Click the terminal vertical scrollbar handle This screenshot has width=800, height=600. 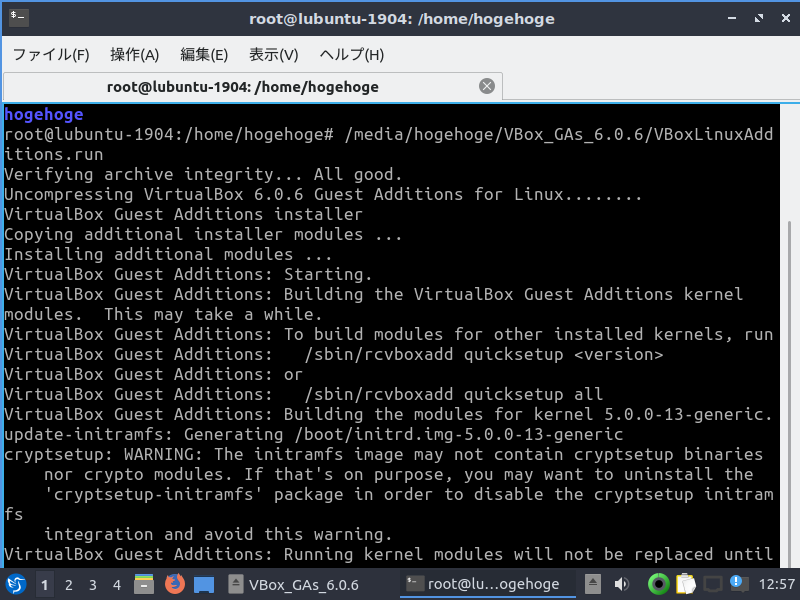[x=790, y=393]
